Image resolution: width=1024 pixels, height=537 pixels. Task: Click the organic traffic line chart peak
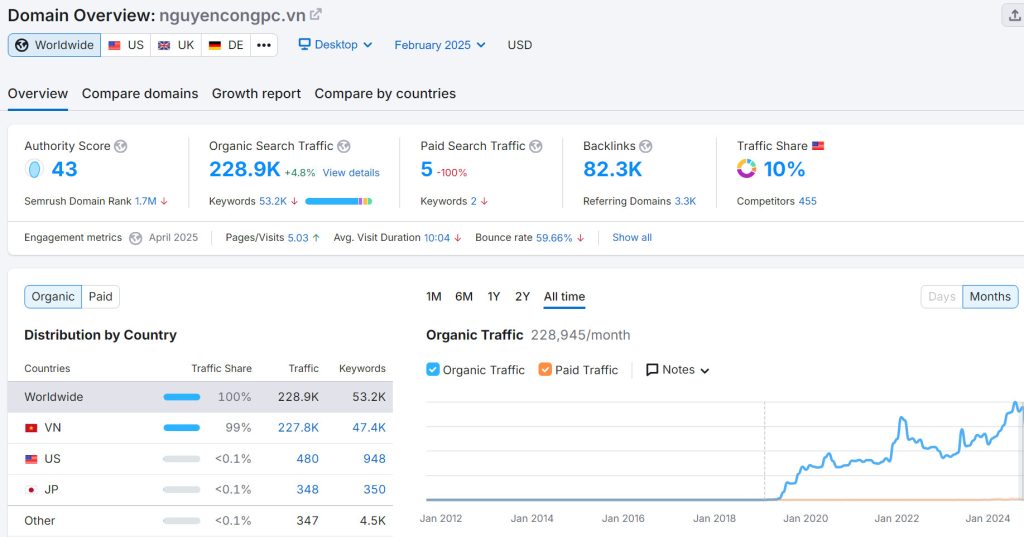click(1016, 404)
